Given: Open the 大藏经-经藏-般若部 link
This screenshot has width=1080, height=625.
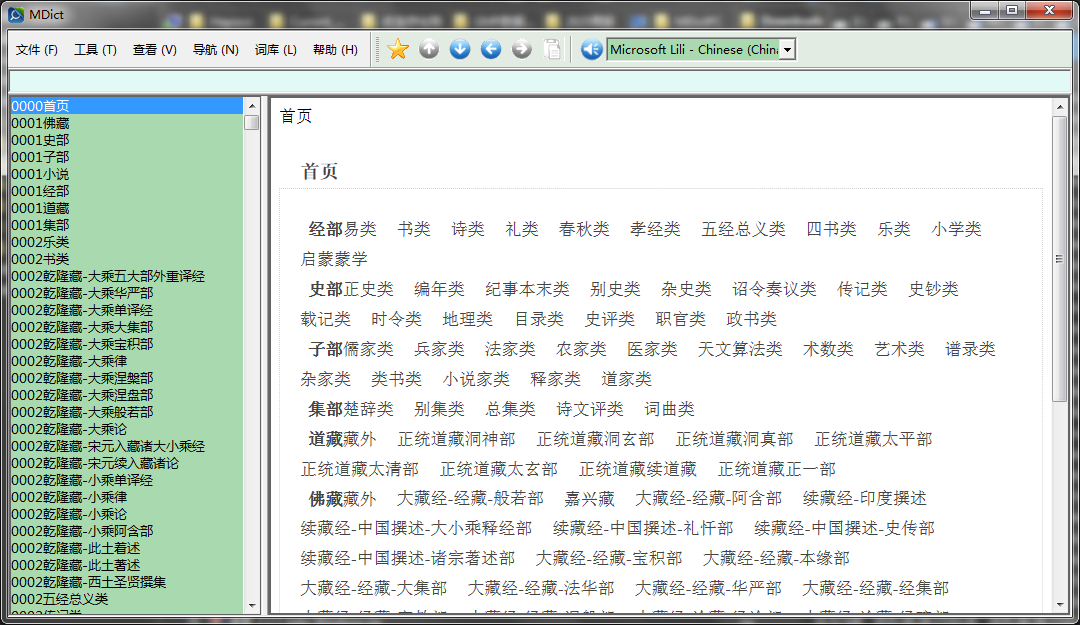Looking at the screenshot, I should 470,498.
